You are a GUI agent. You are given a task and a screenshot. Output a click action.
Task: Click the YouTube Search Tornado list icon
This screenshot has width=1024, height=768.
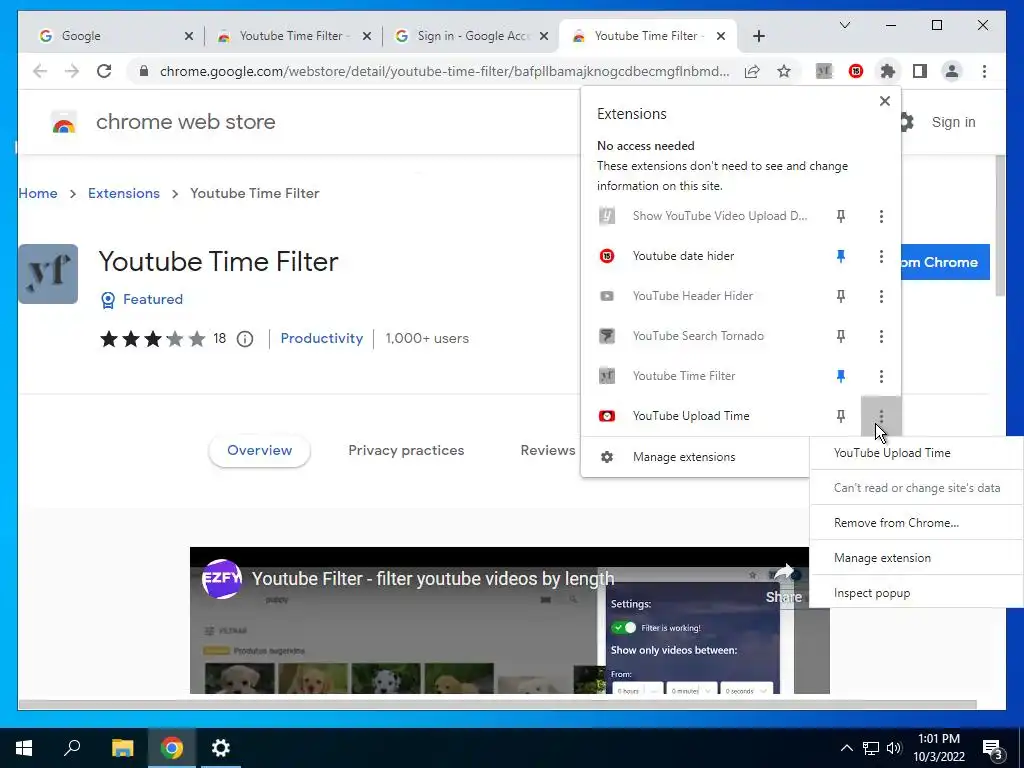point(607,336)
